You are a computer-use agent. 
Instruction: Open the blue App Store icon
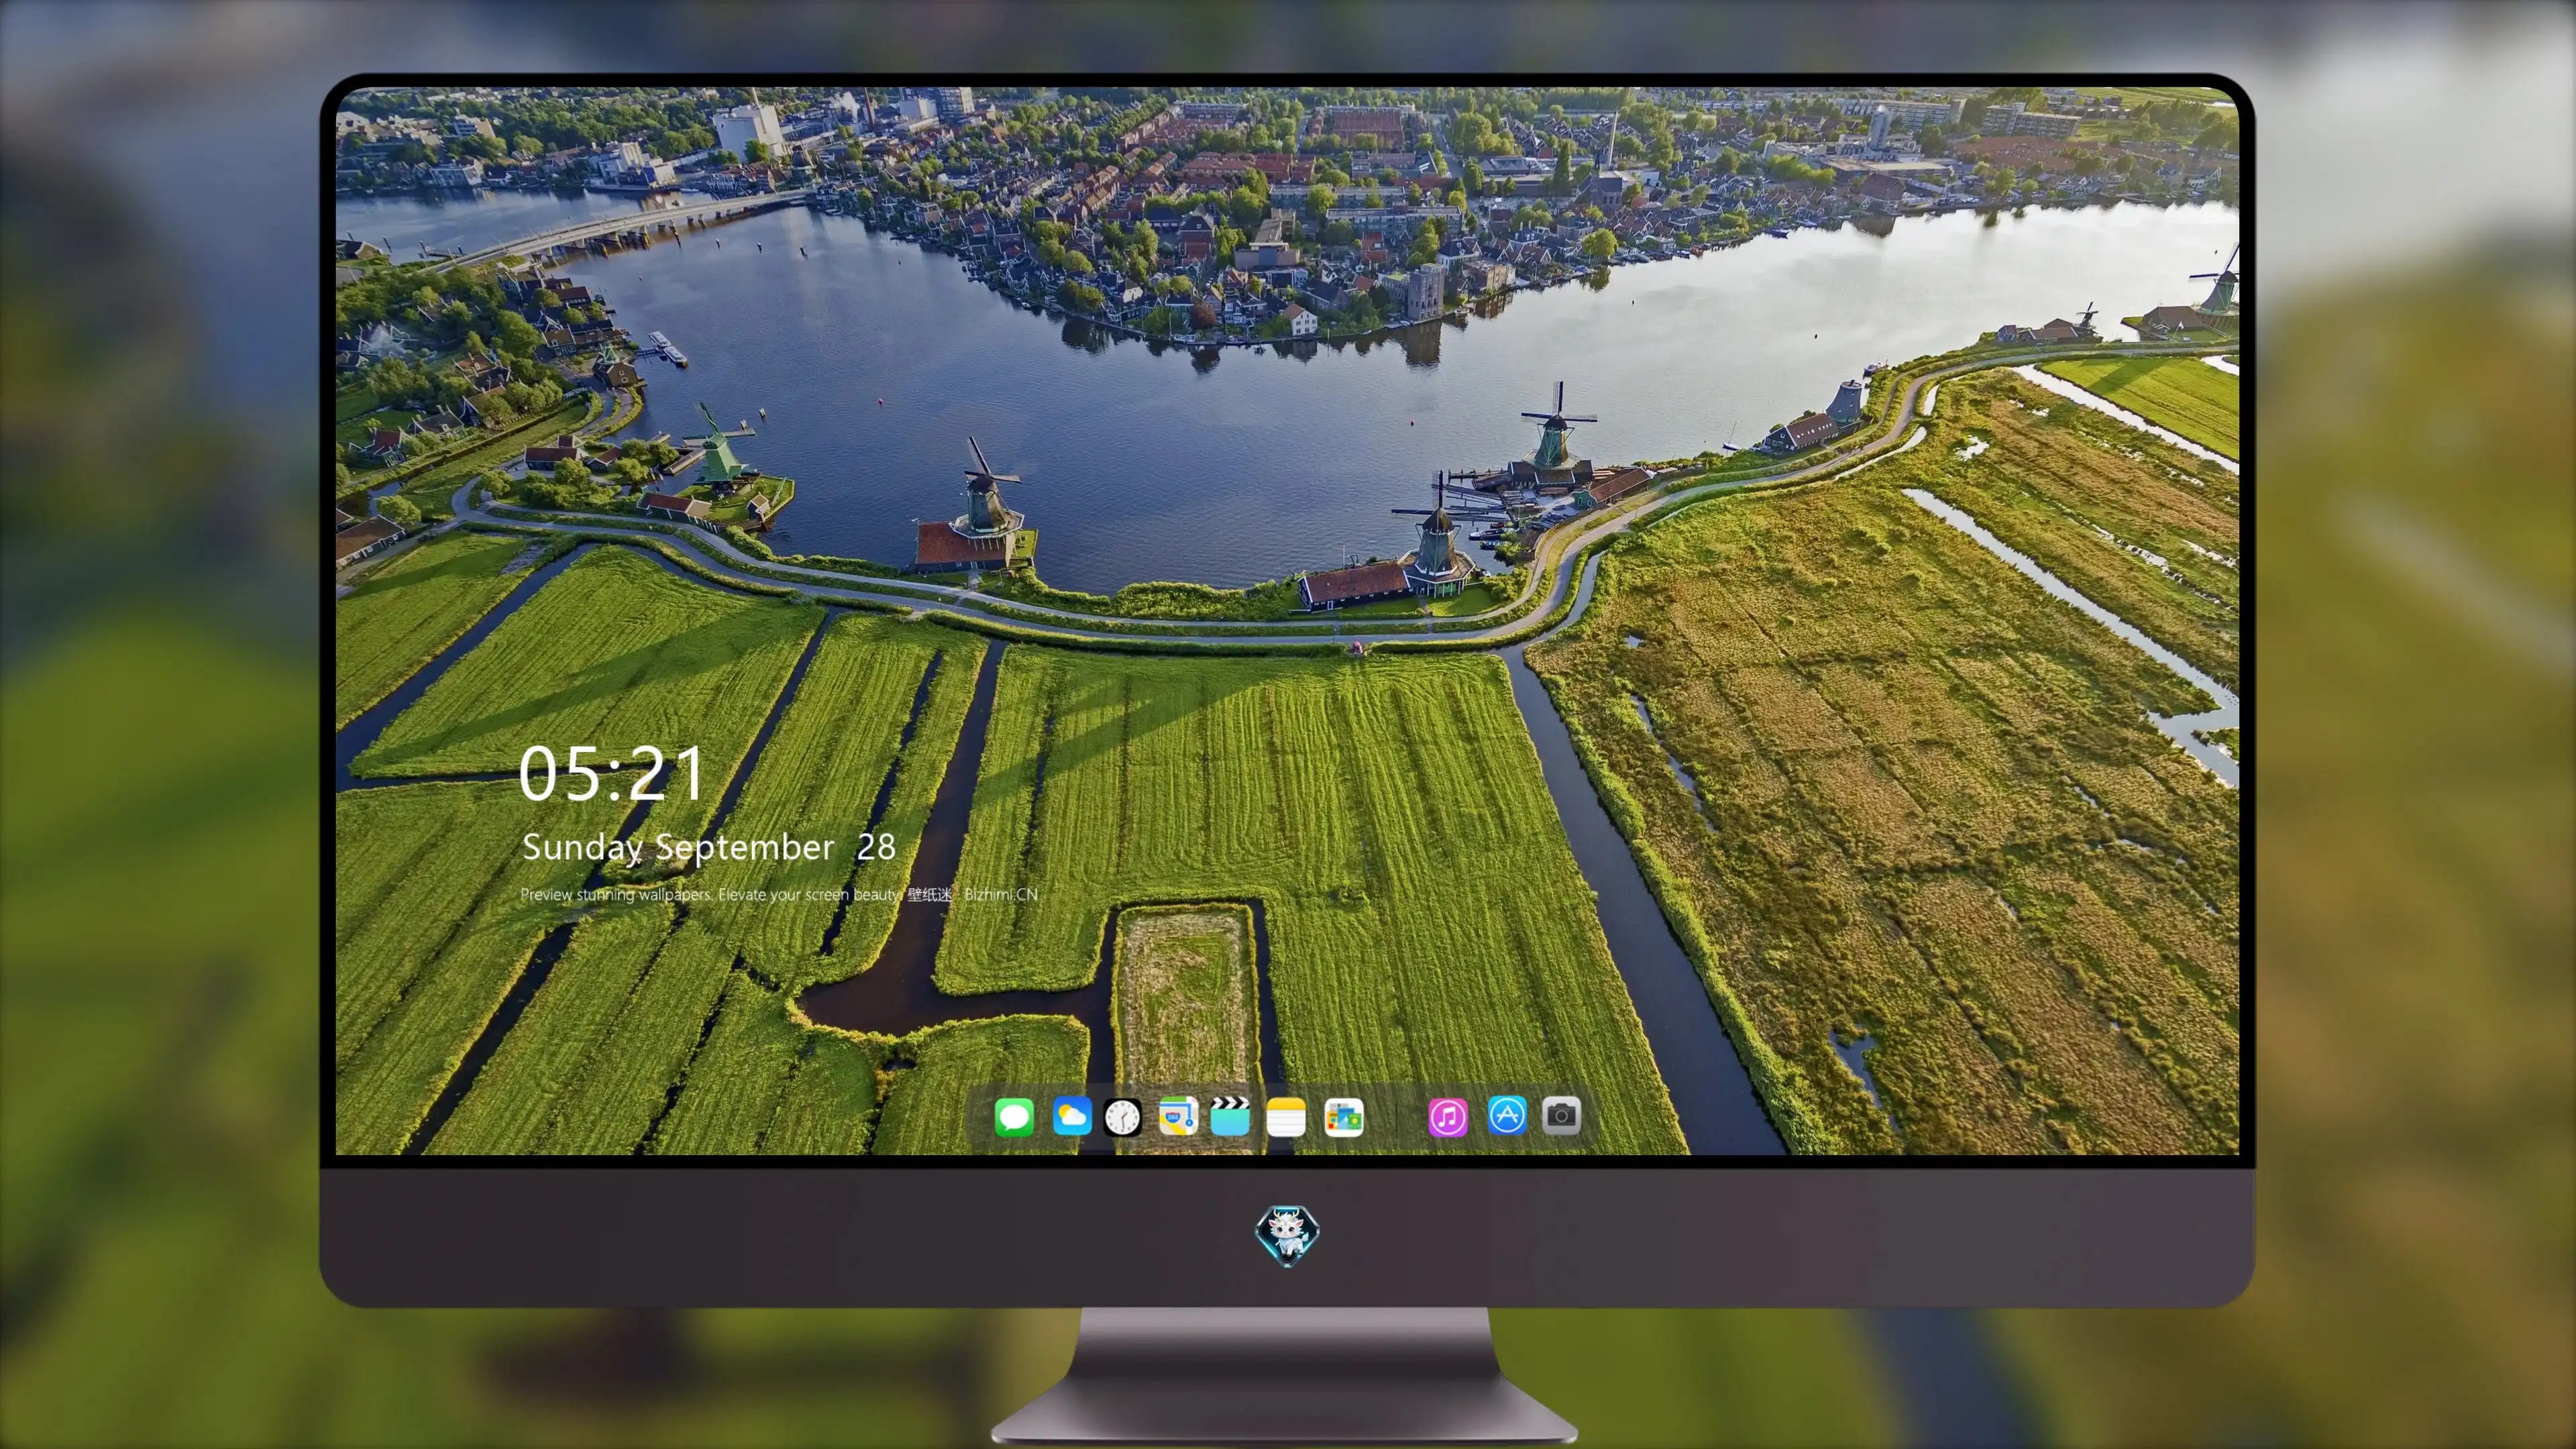pyautogui.click(x=1506, y=1116)
